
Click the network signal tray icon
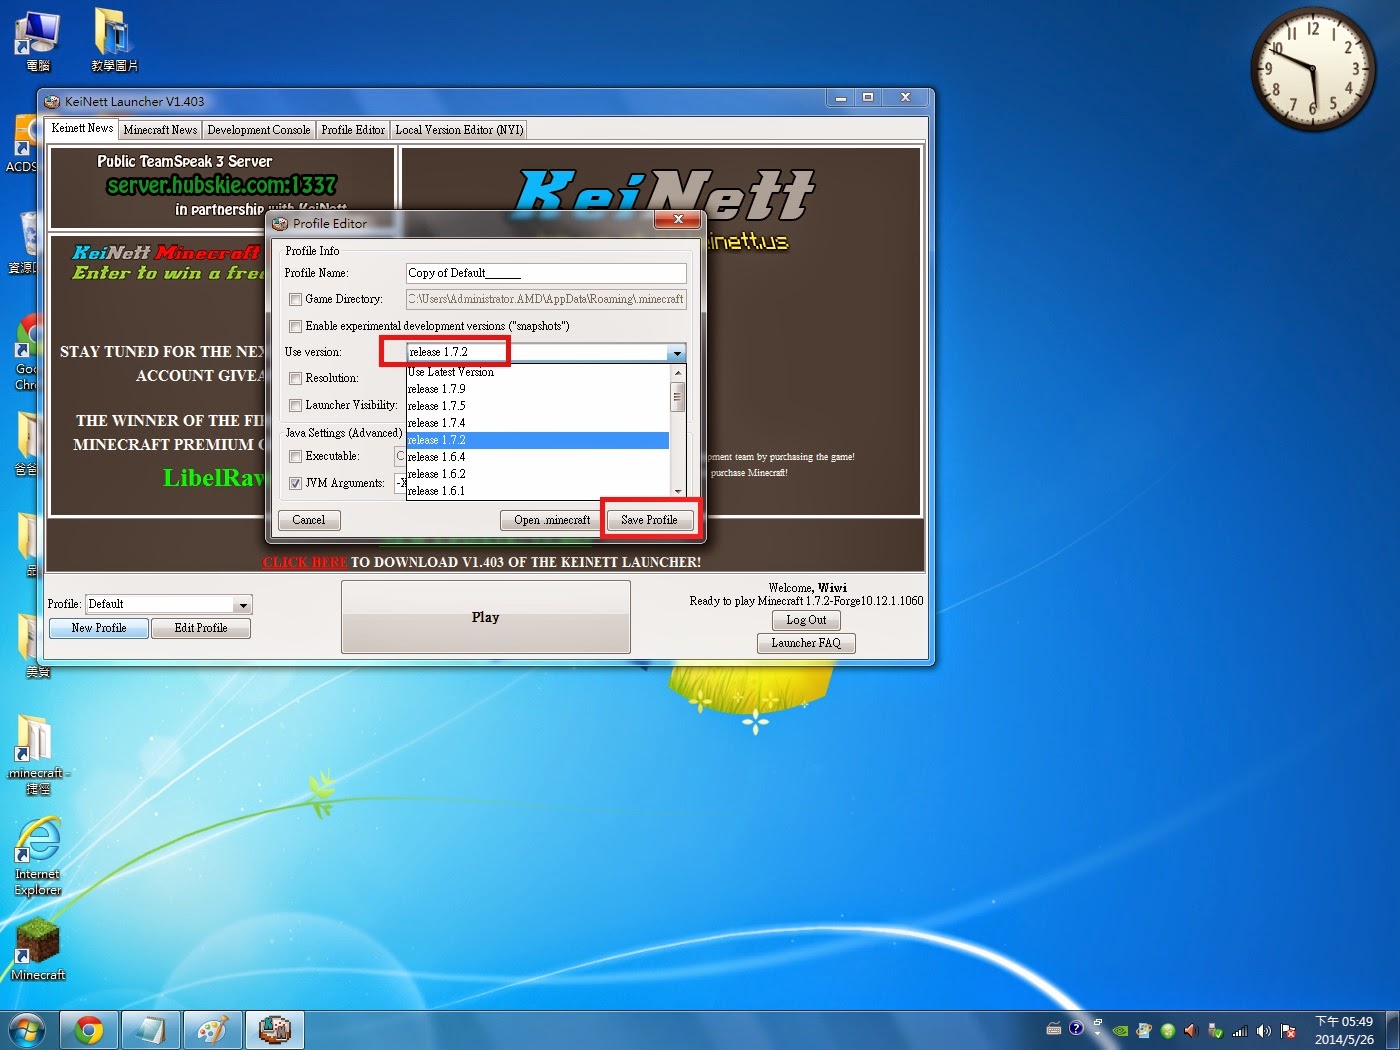(x=1240, y=1030)
